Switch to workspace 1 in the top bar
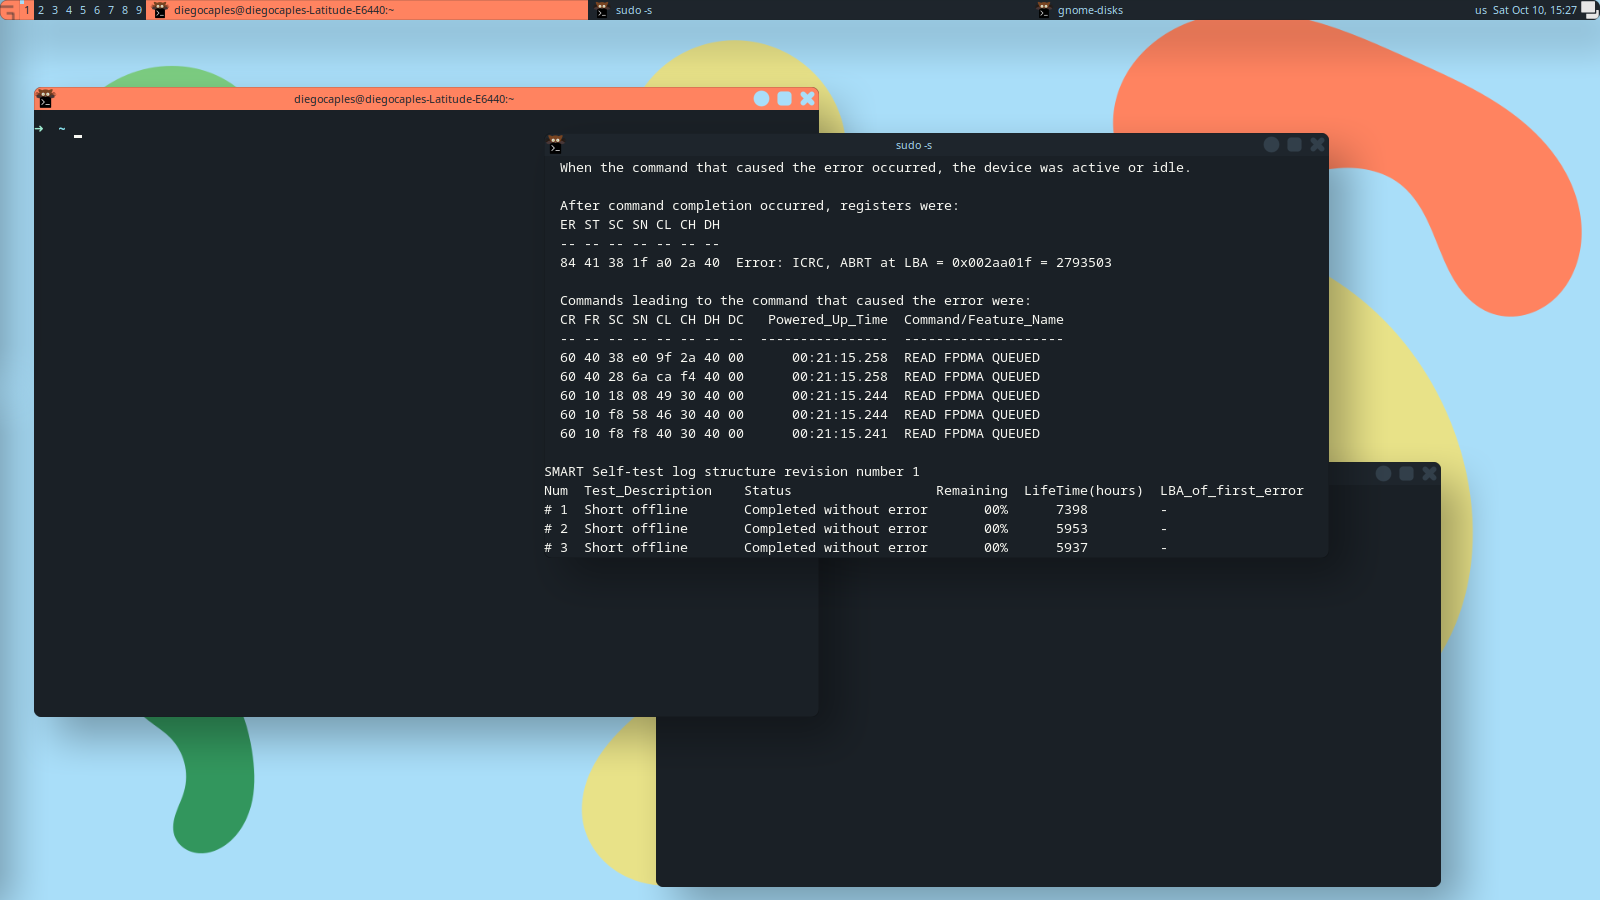 tap(27, 10)
